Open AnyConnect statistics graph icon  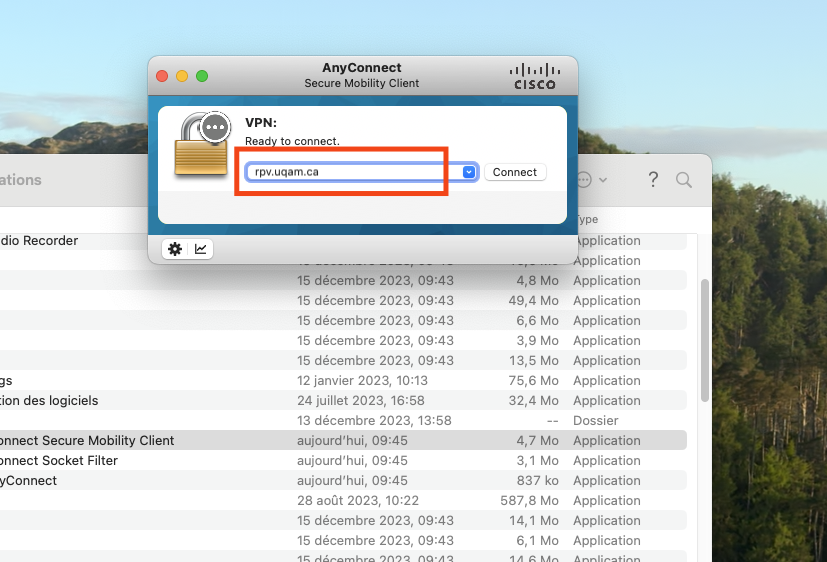coord(200,249)
